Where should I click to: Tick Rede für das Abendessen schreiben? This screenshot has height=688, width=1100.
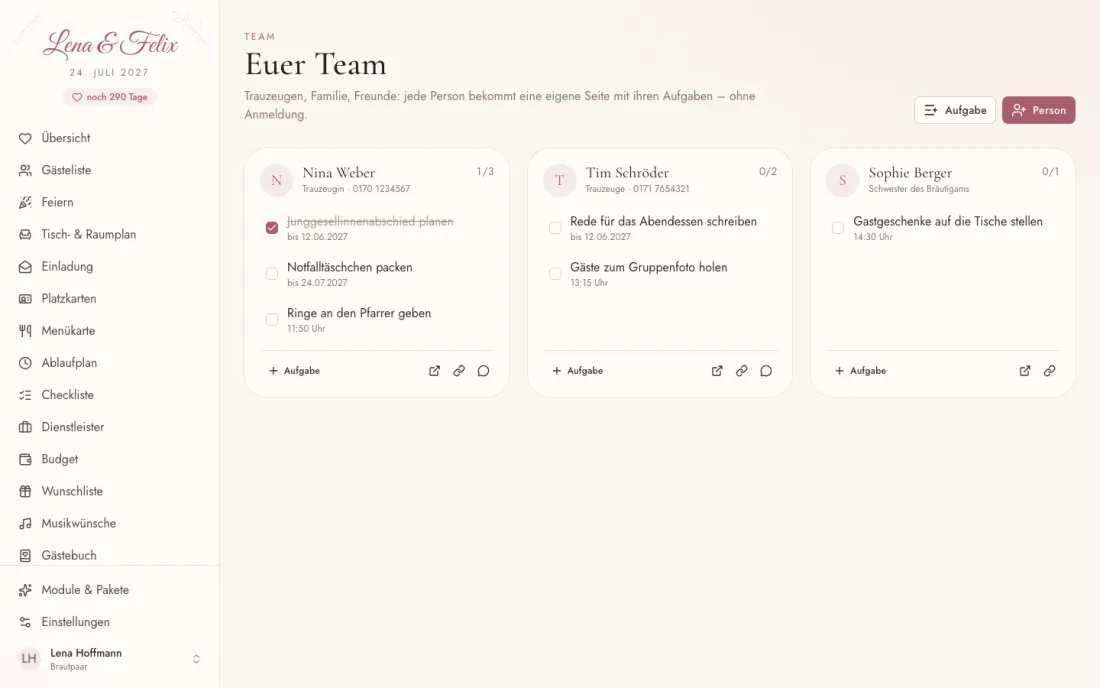[555, 228]
